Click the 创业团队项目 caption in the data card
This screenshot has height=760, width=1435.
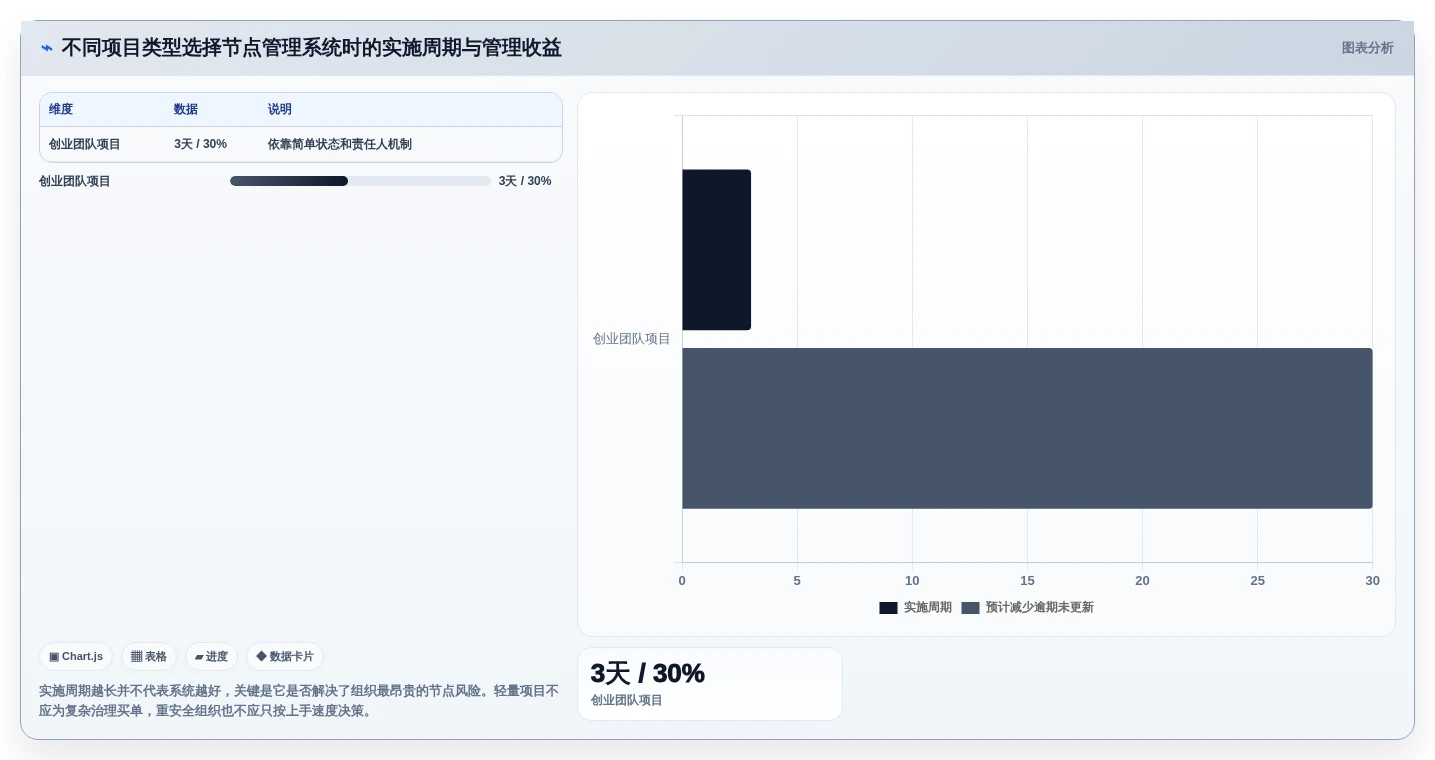627,700
